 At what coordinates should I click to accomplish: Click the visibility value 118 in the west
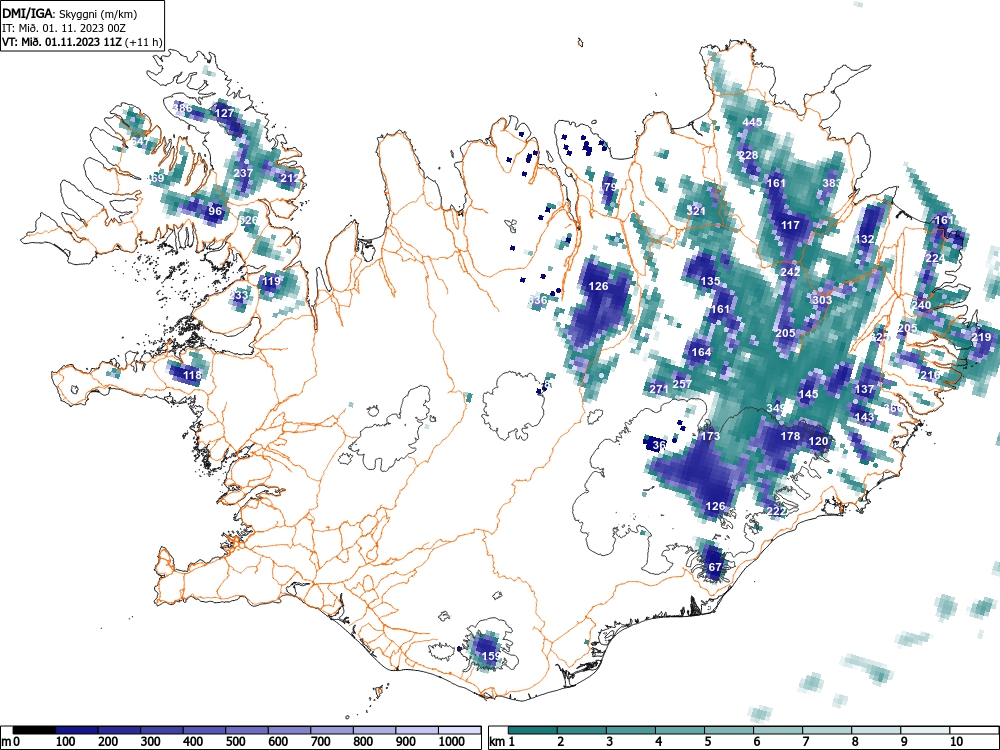(192, 375)
